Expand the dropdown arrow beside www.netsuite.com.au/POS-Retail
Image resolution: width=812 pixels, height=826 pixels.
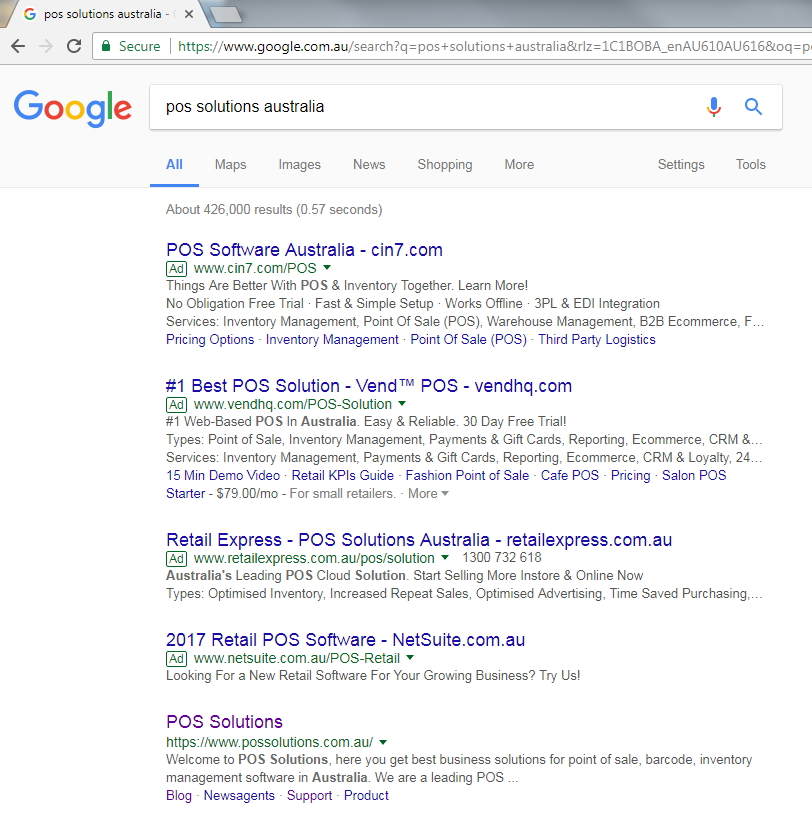(x=410, y=657)
